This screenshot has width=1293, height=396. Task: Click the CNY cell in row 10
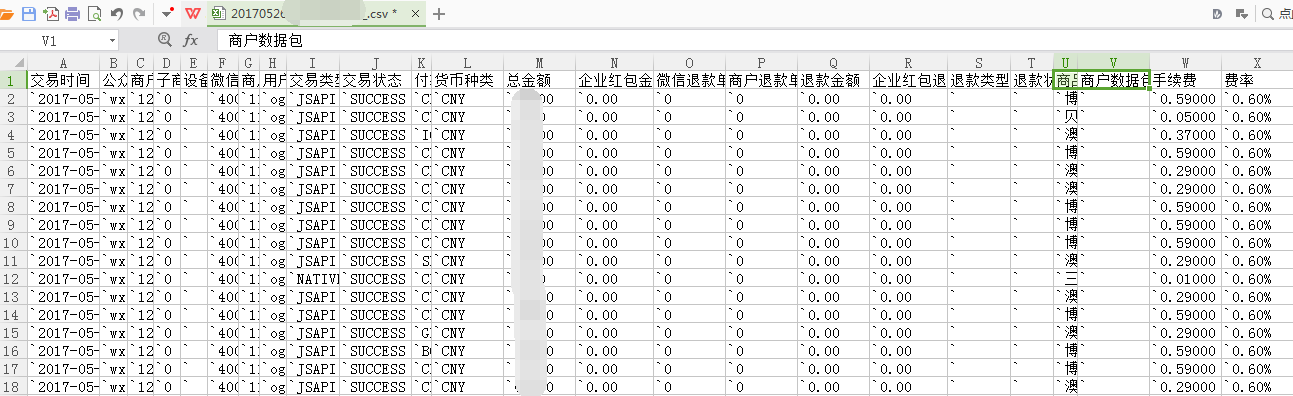467,242
